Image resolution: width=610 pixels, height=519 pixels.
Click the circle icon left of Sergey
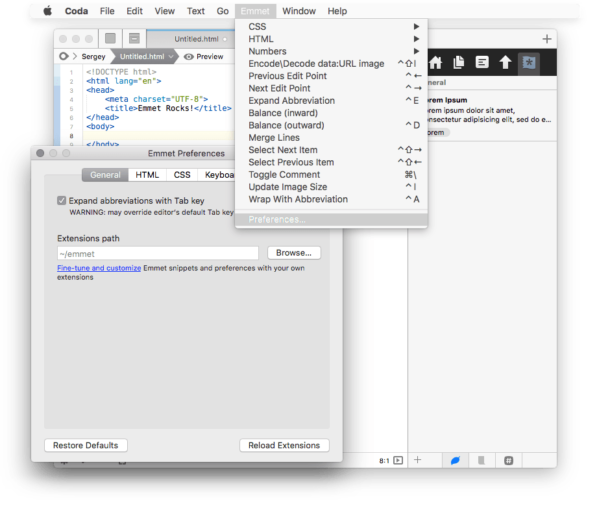click(63, 56)
